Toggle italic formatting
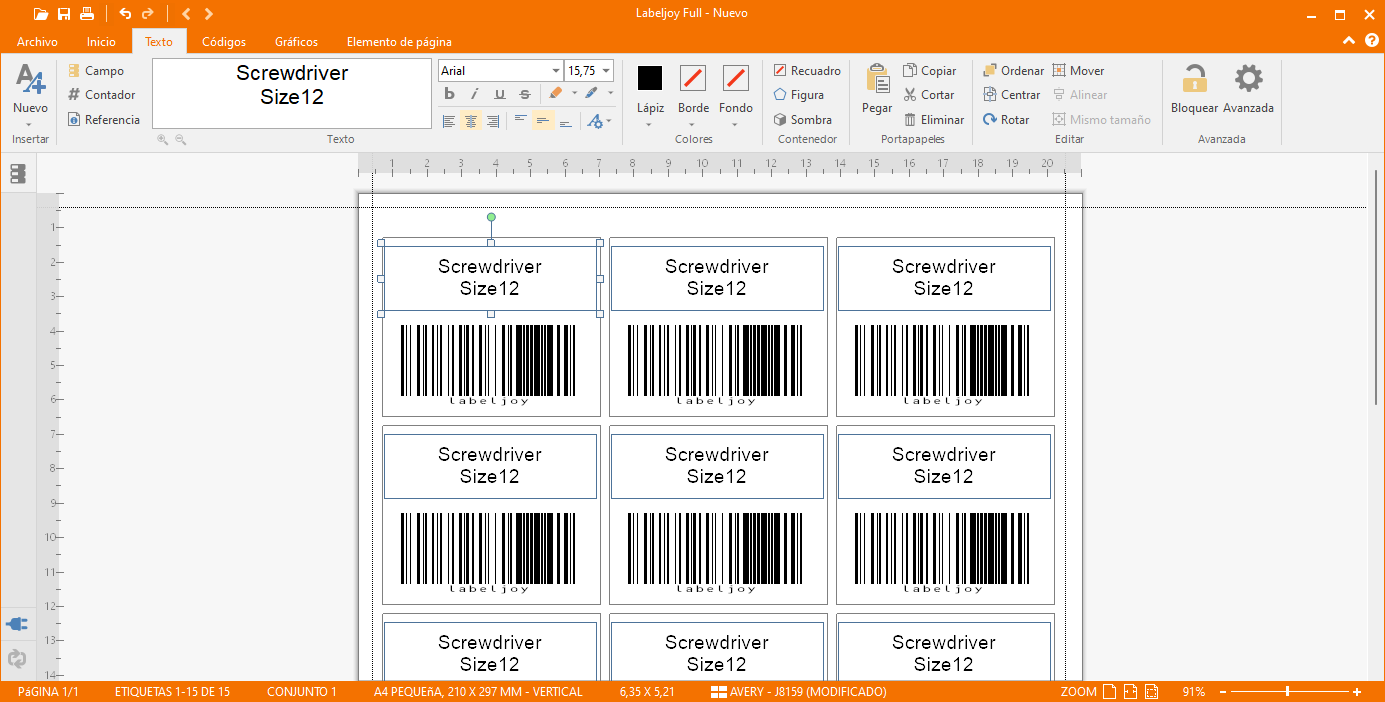 tap(475, 94)
